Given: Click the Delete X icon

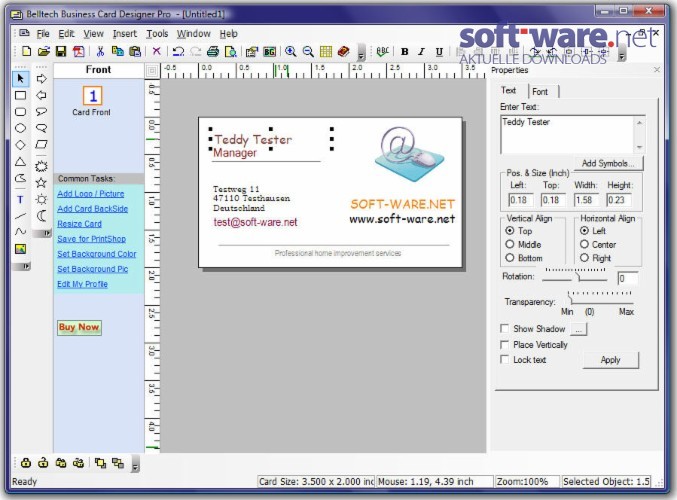Looking at the screenshot, I should (x=156, y=51).
